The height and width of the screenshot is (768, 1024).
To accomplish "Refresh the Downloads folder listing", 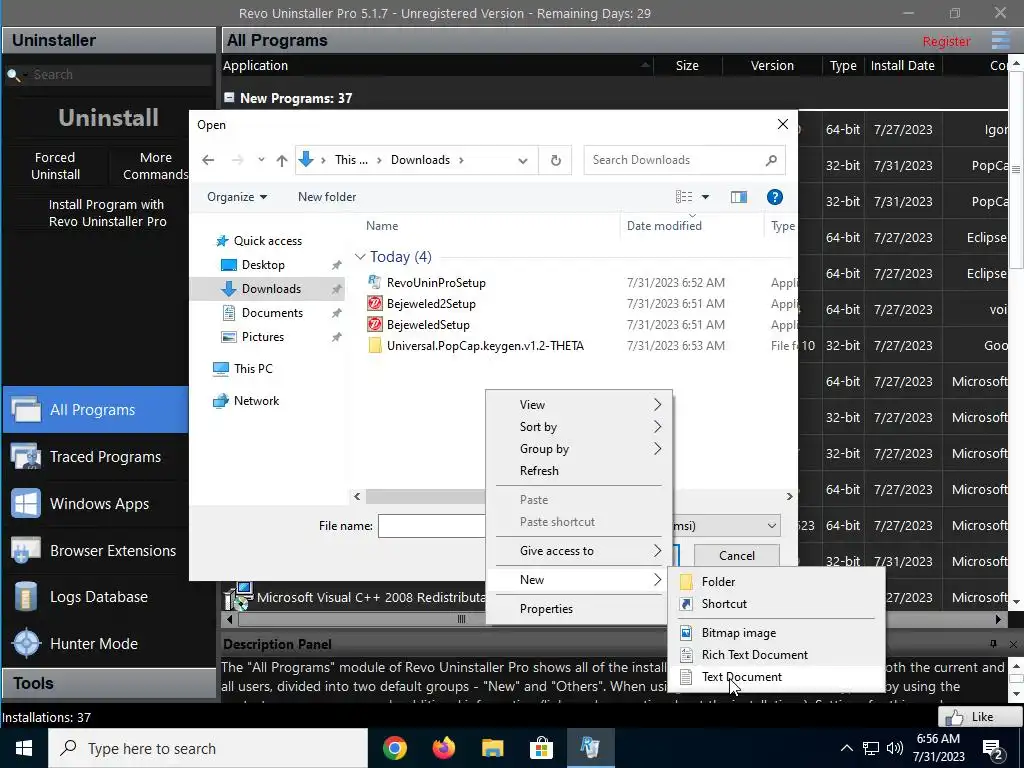I will coord(555,160).
